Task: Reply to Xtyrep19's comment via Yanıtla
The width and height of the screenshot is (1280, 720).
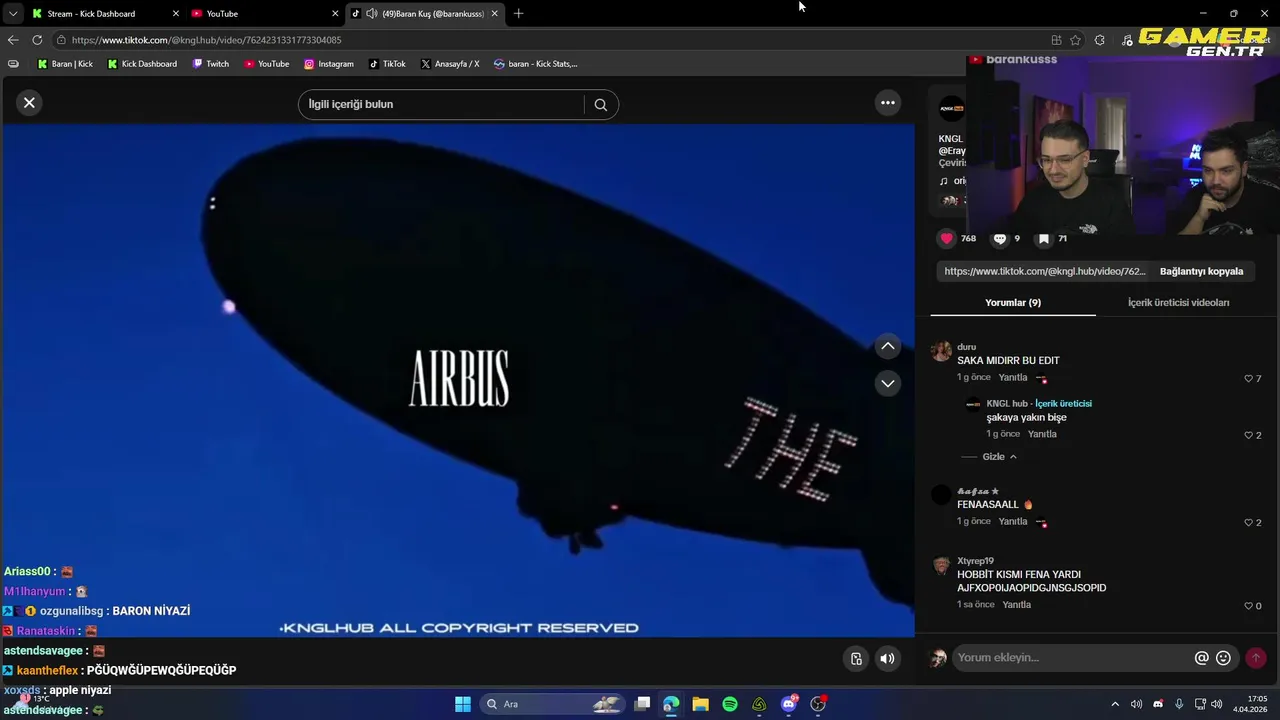Action: tap(1016, 604)
